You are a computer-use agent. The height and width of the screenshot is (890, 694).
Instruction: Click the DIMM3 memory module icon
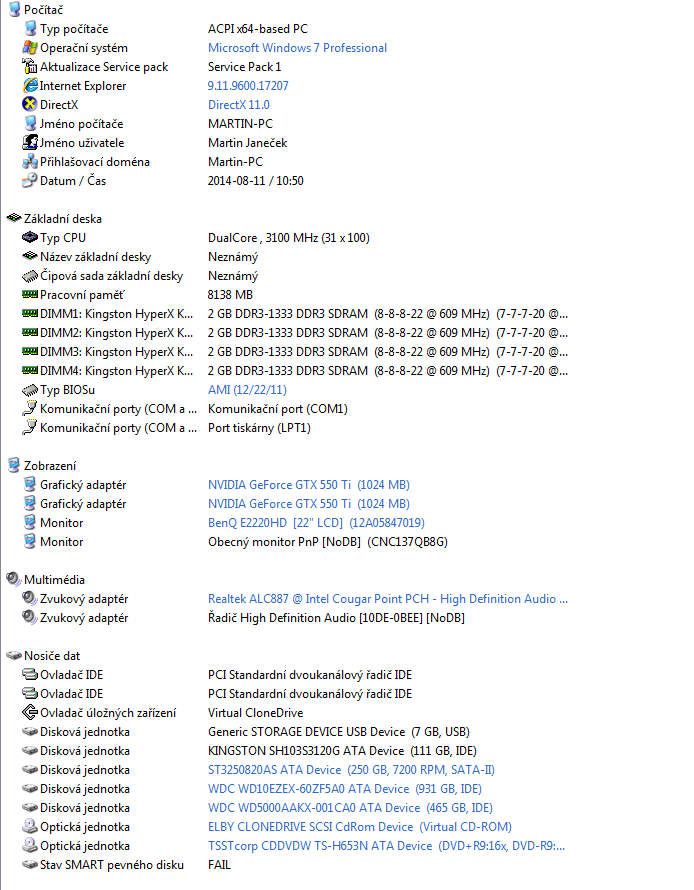pos(30,352)
